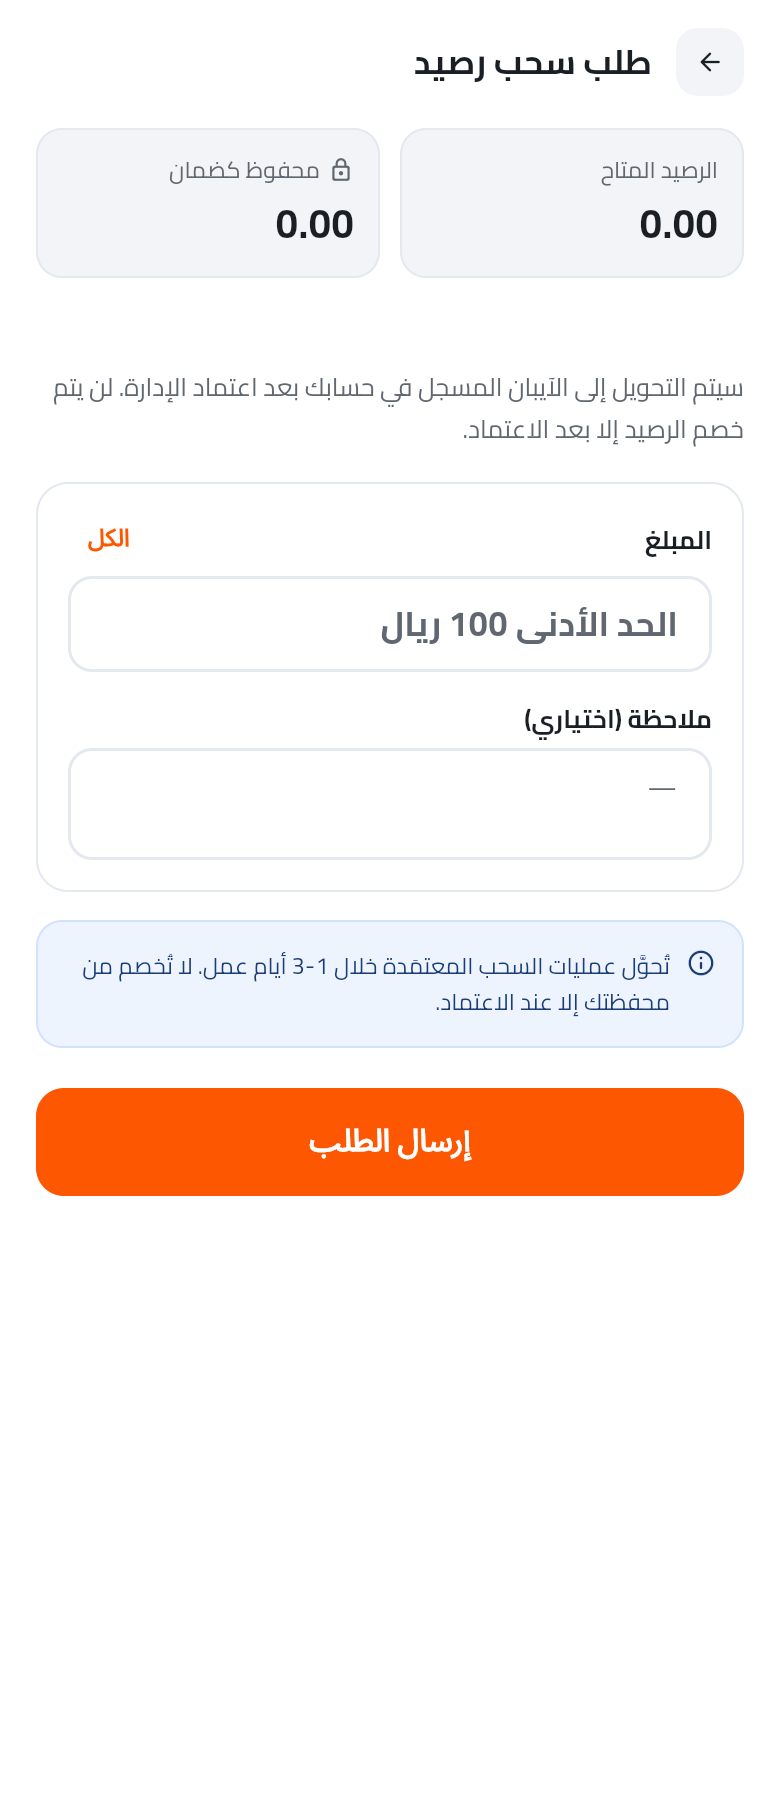The image size is (780, 1800).
Task: Click the lock icon beside محفوظ كضمان
Action: [x=341, y=170]
